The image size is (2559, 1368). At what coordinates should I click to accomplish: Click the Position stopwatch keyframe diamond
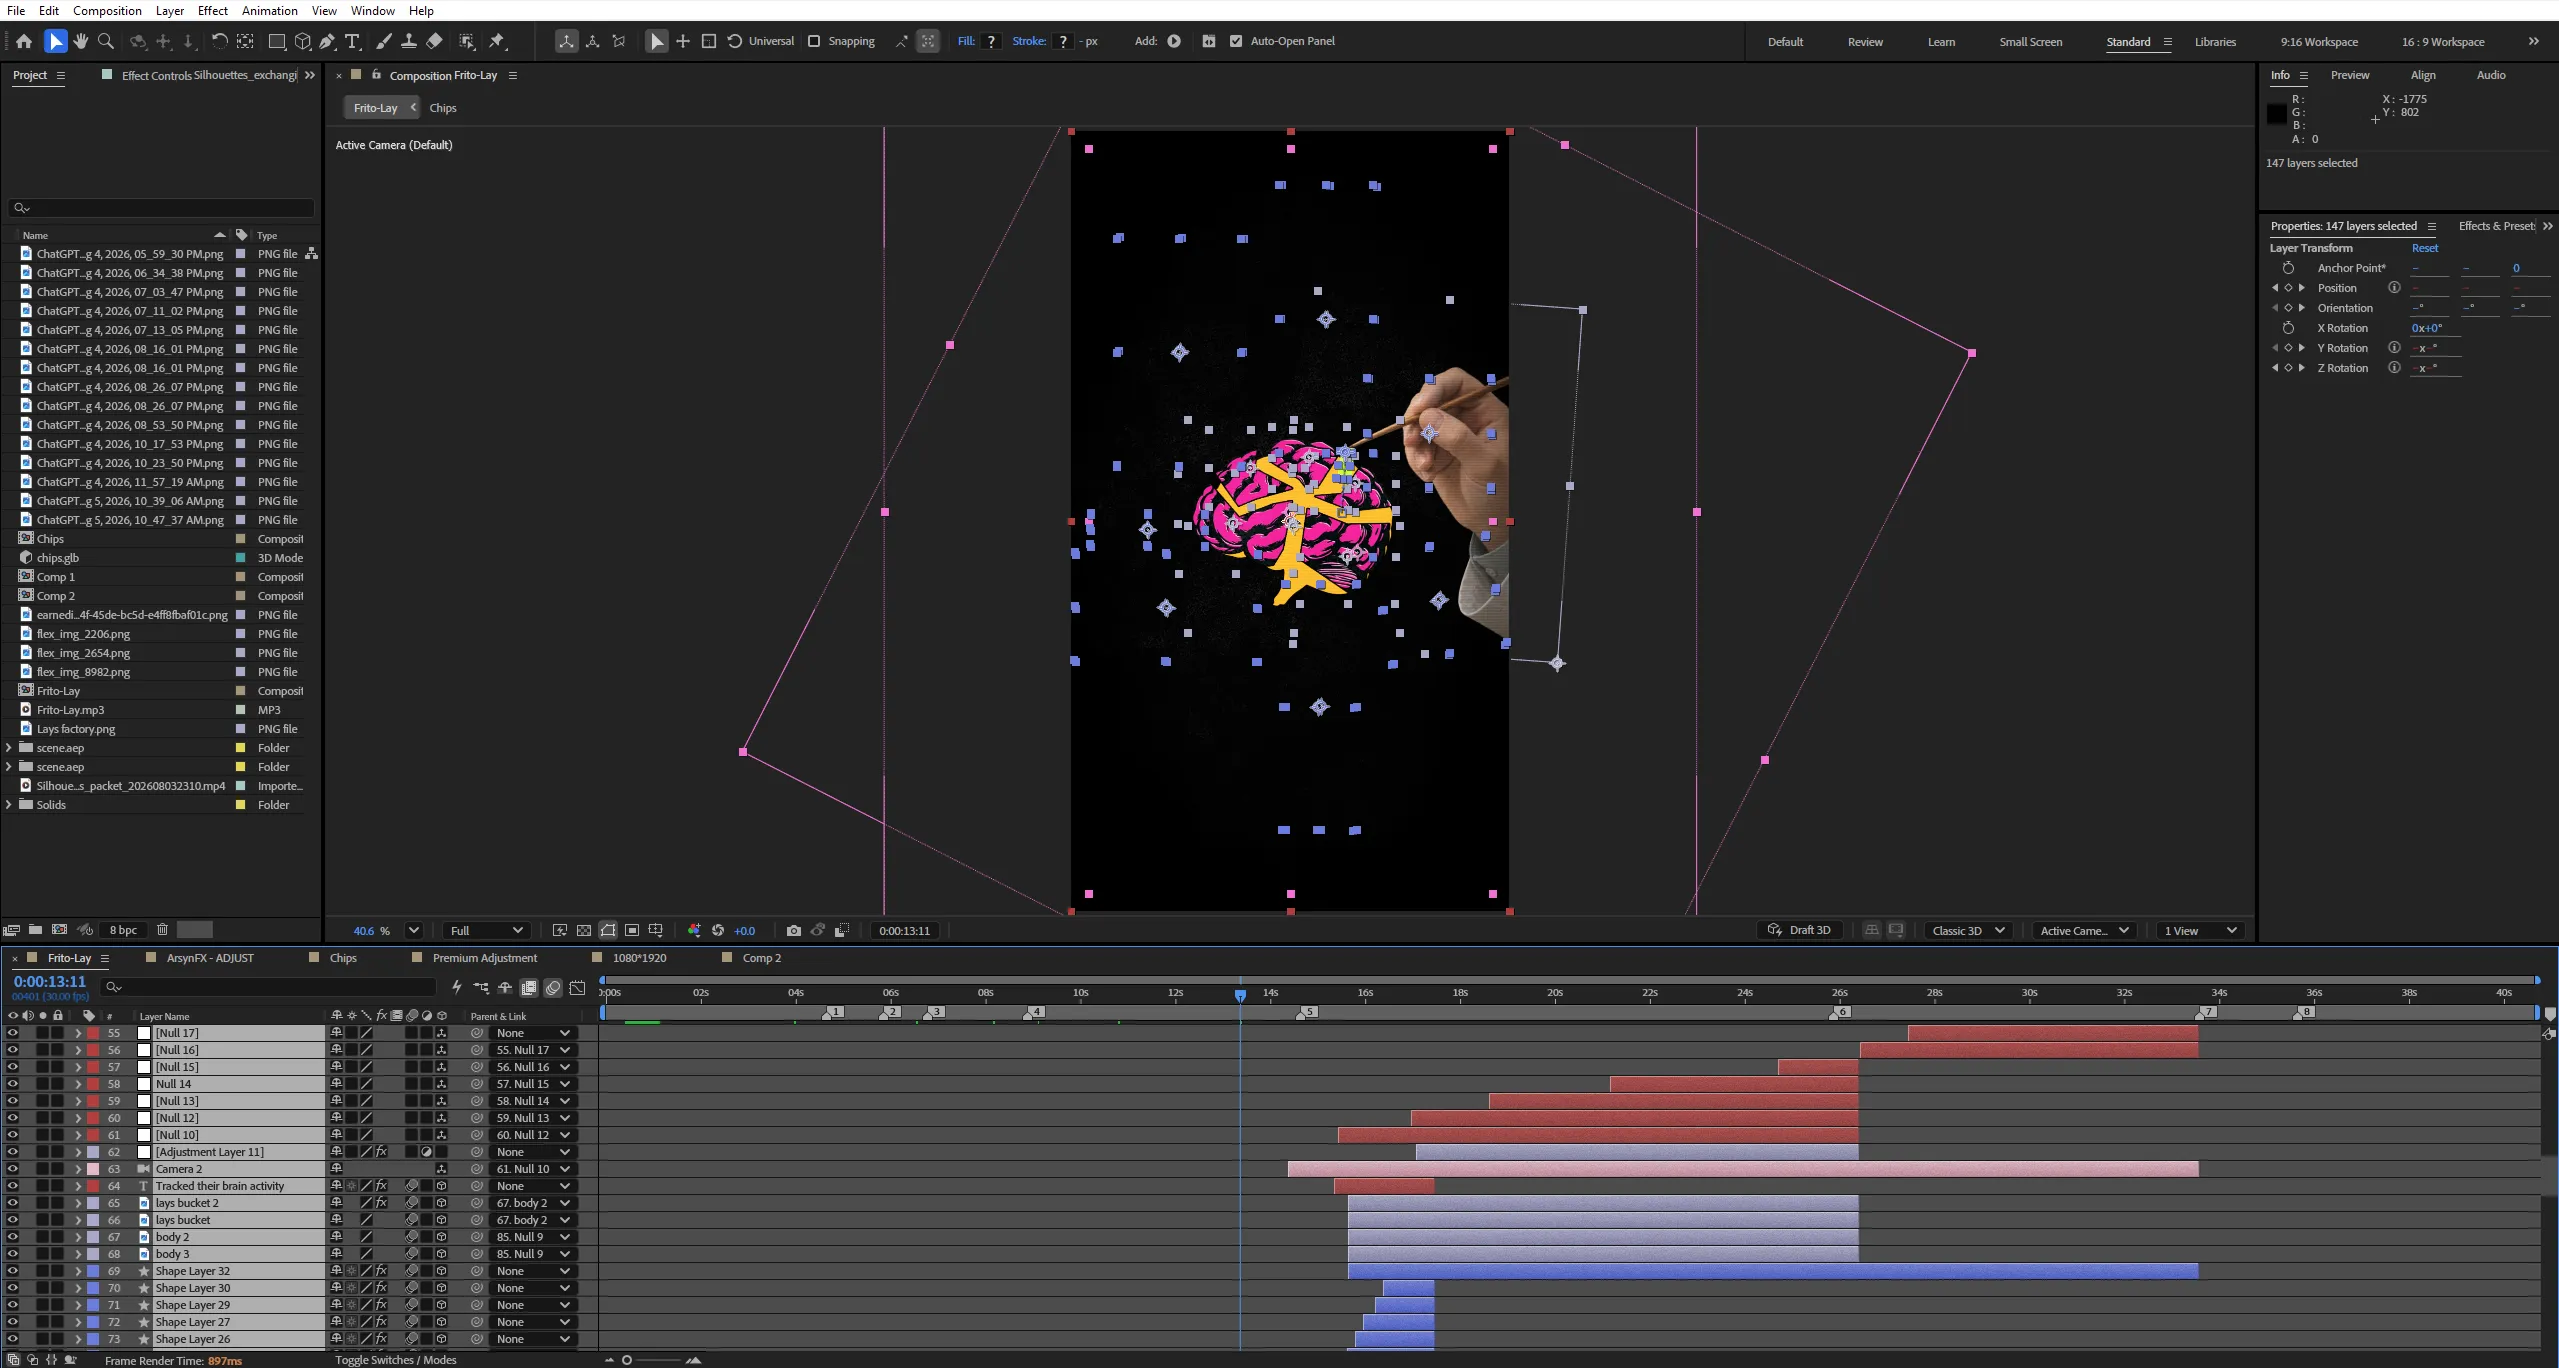point(2288,288)
